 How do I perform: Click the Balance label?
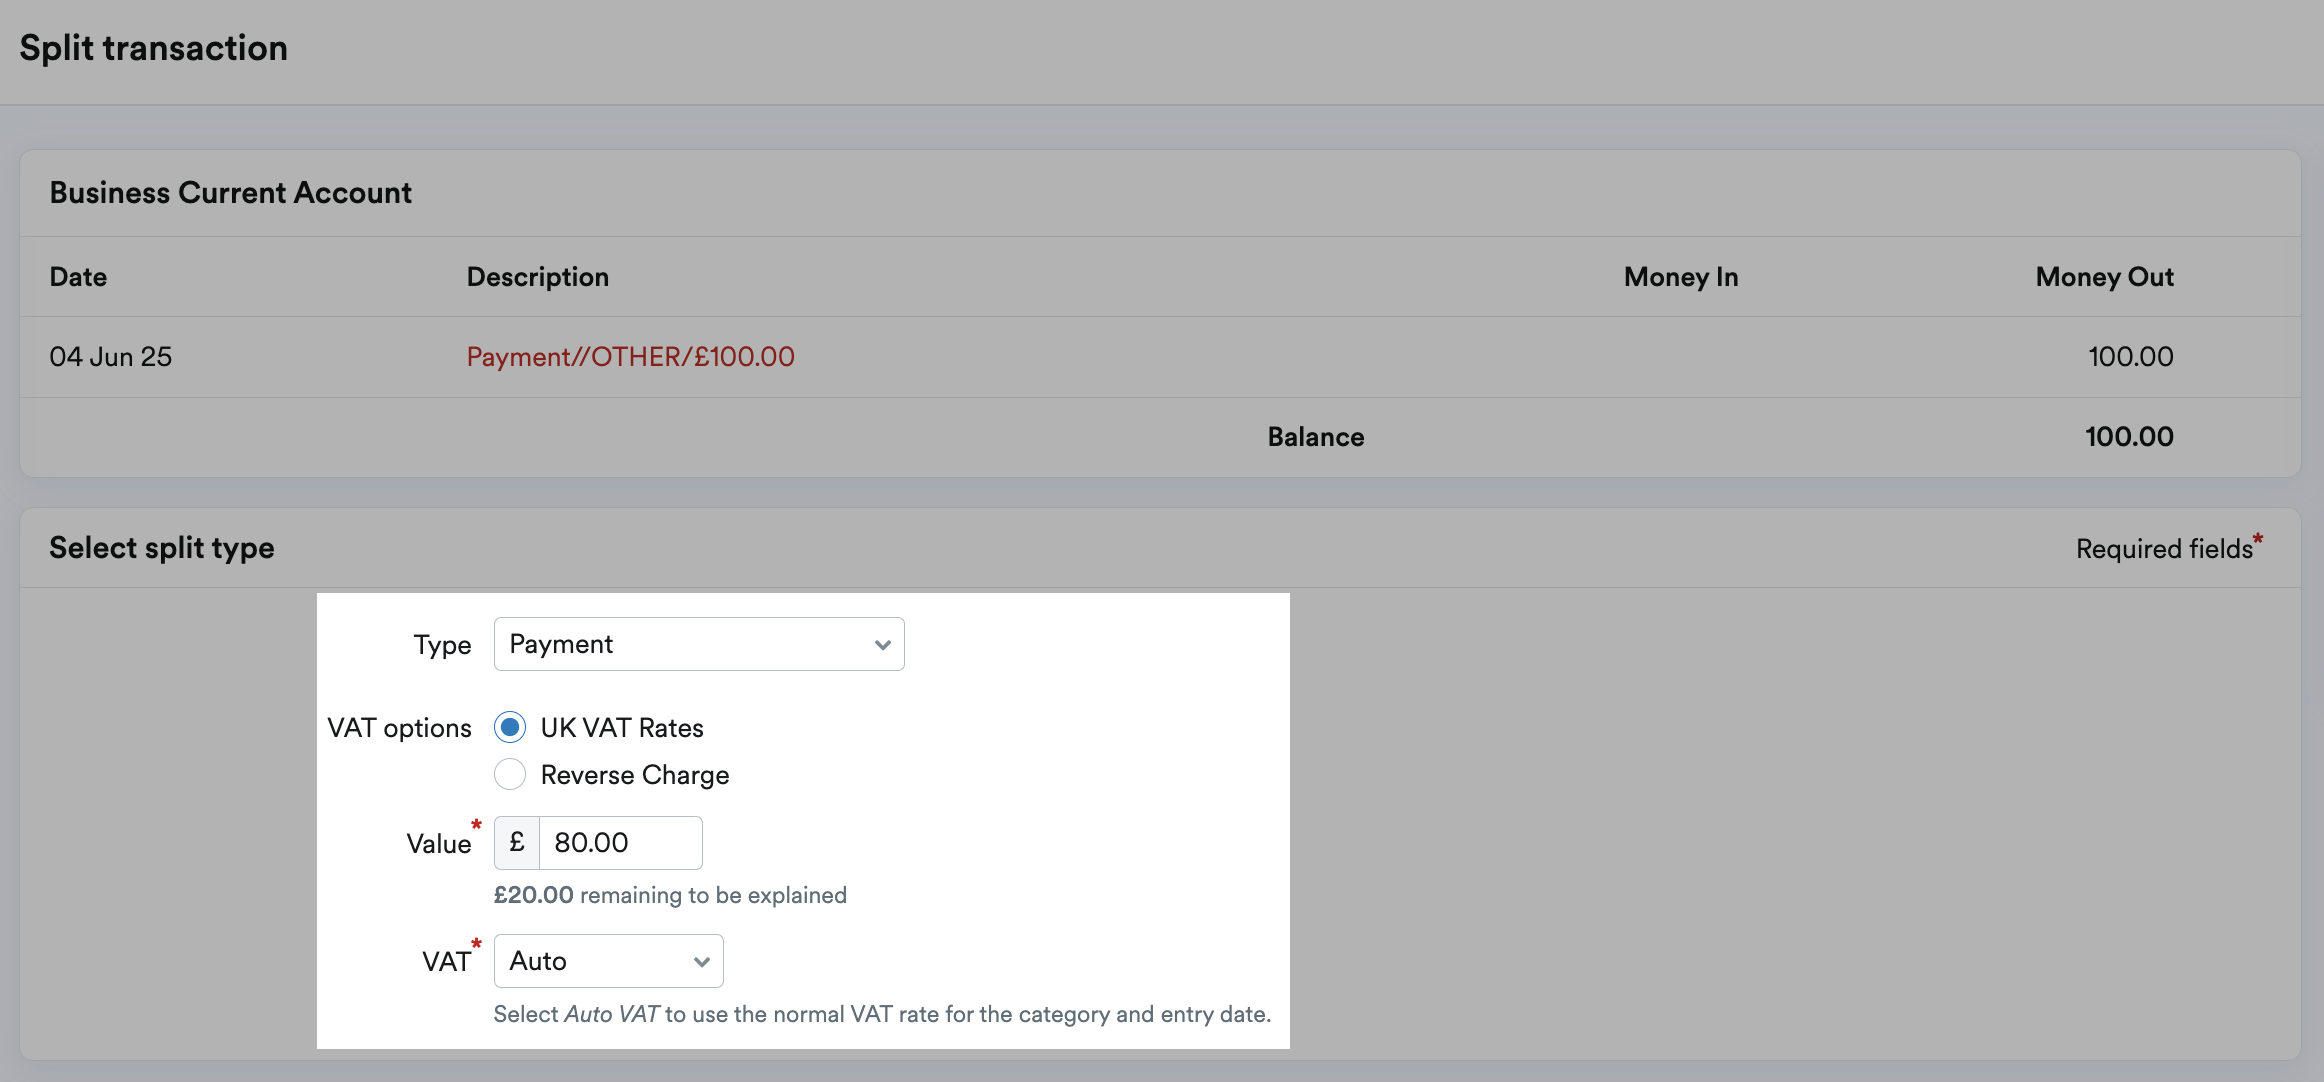coord(1316,437)
